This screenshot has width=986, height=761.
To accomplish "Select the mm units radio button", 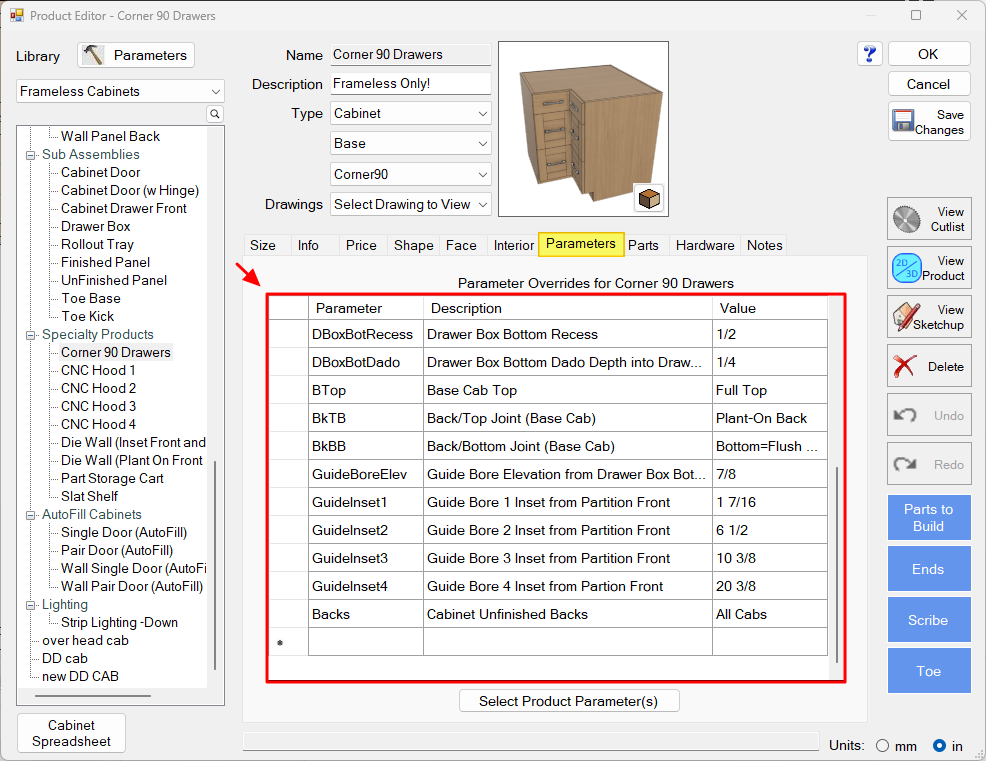I will point(882,745).
